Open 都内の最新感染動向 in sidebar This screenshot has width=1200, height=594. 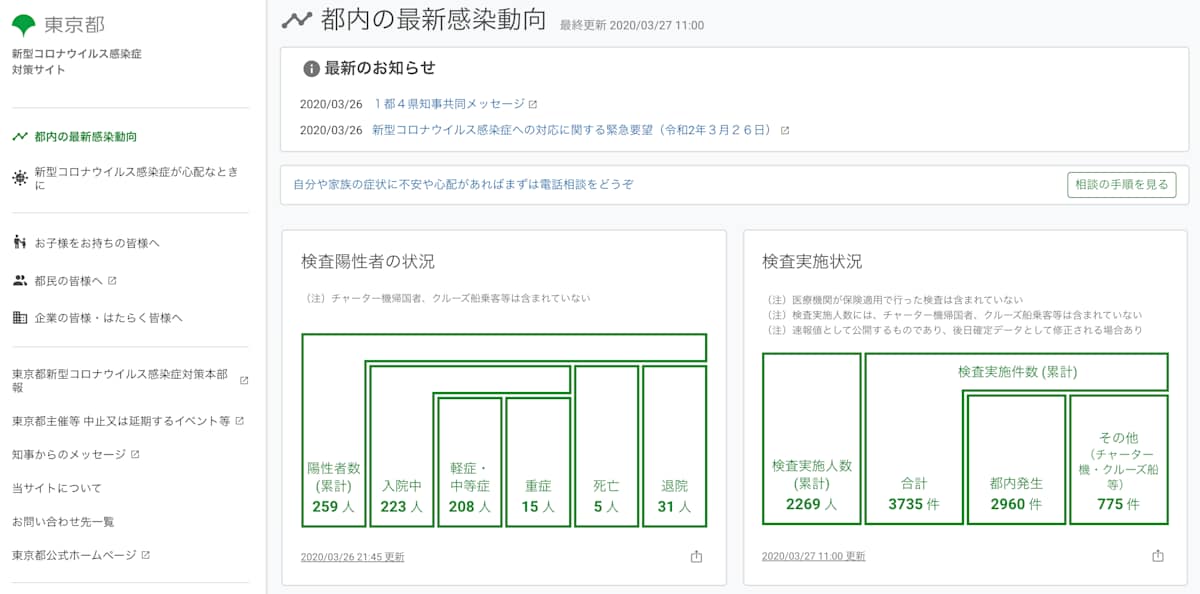pyautogui.click(x=85, y=137)
